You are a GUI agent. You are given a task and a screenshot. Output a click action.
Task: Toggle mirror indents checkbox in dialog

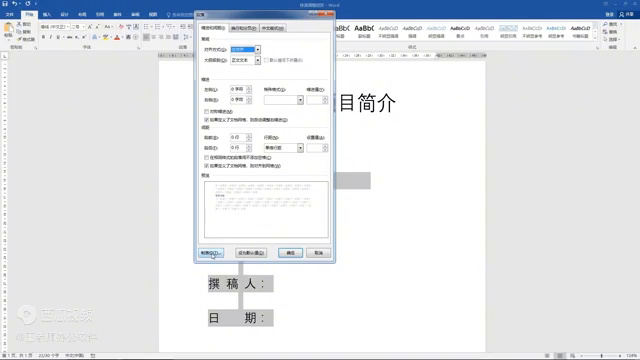coord(207,111)
